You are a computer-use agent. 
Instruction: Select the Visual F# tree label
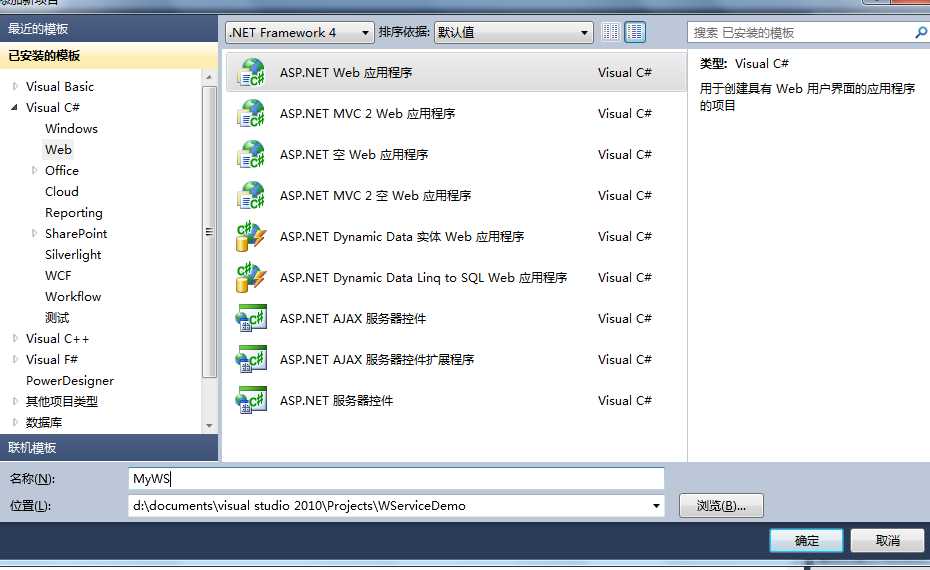click(x=52, y=359)
